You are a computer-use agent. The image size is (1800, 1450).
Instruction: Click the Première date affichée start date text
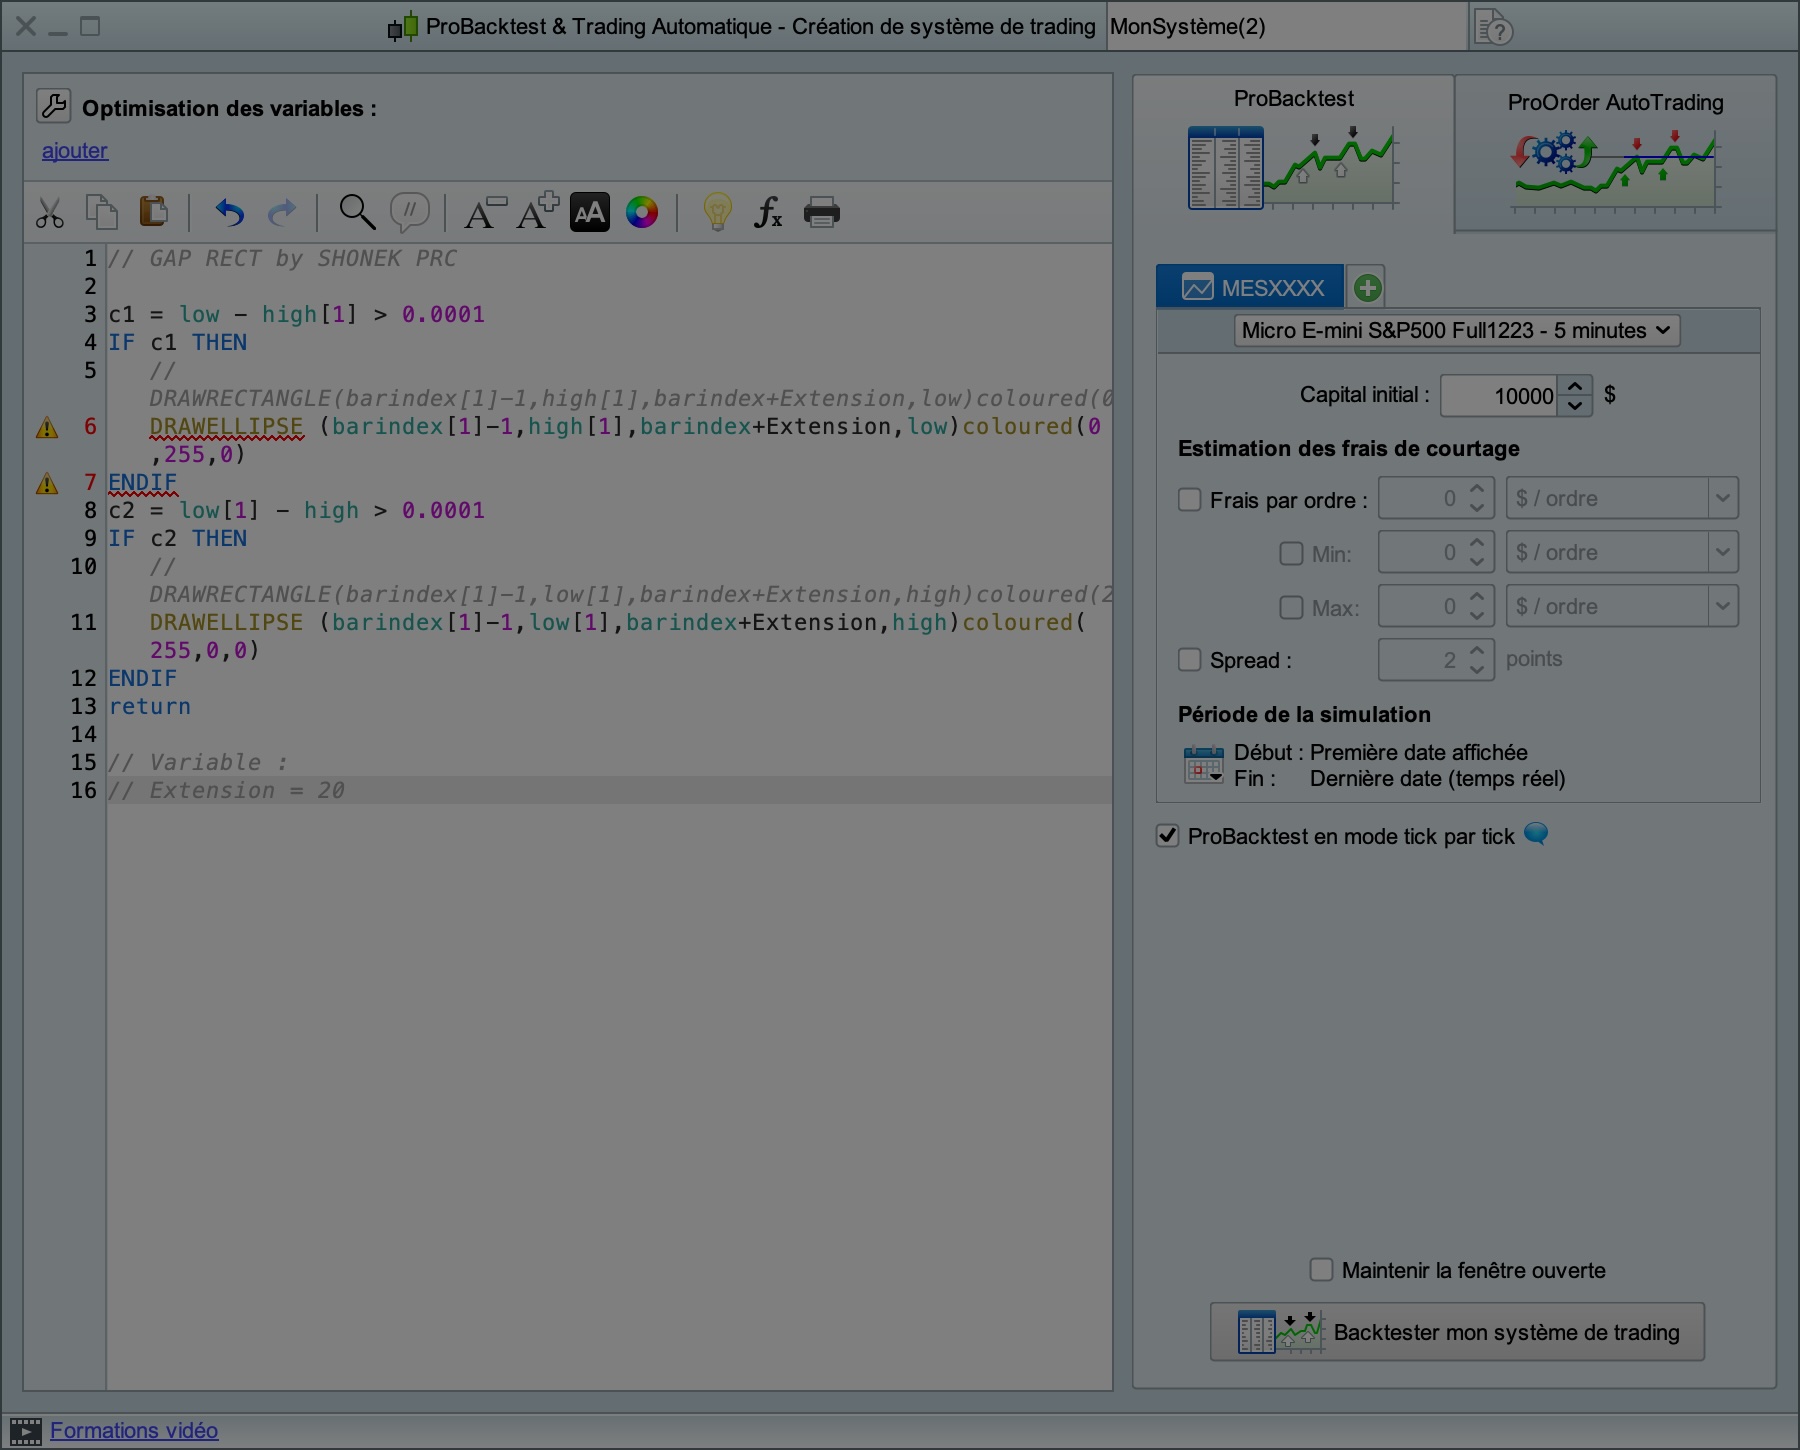[1419, 752]
